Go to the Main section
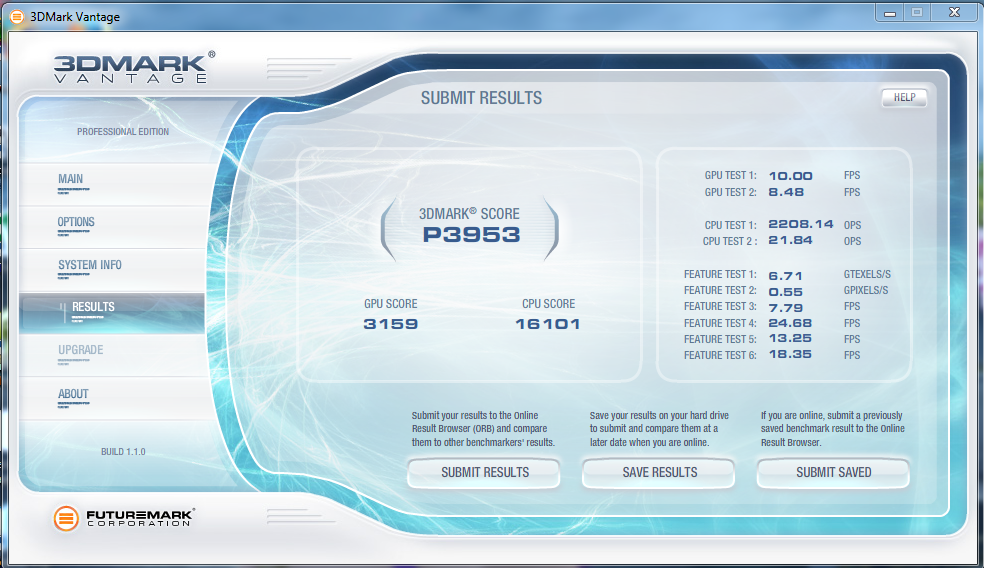Viewport: 984px width, 568px height. (x=71, y=180)
